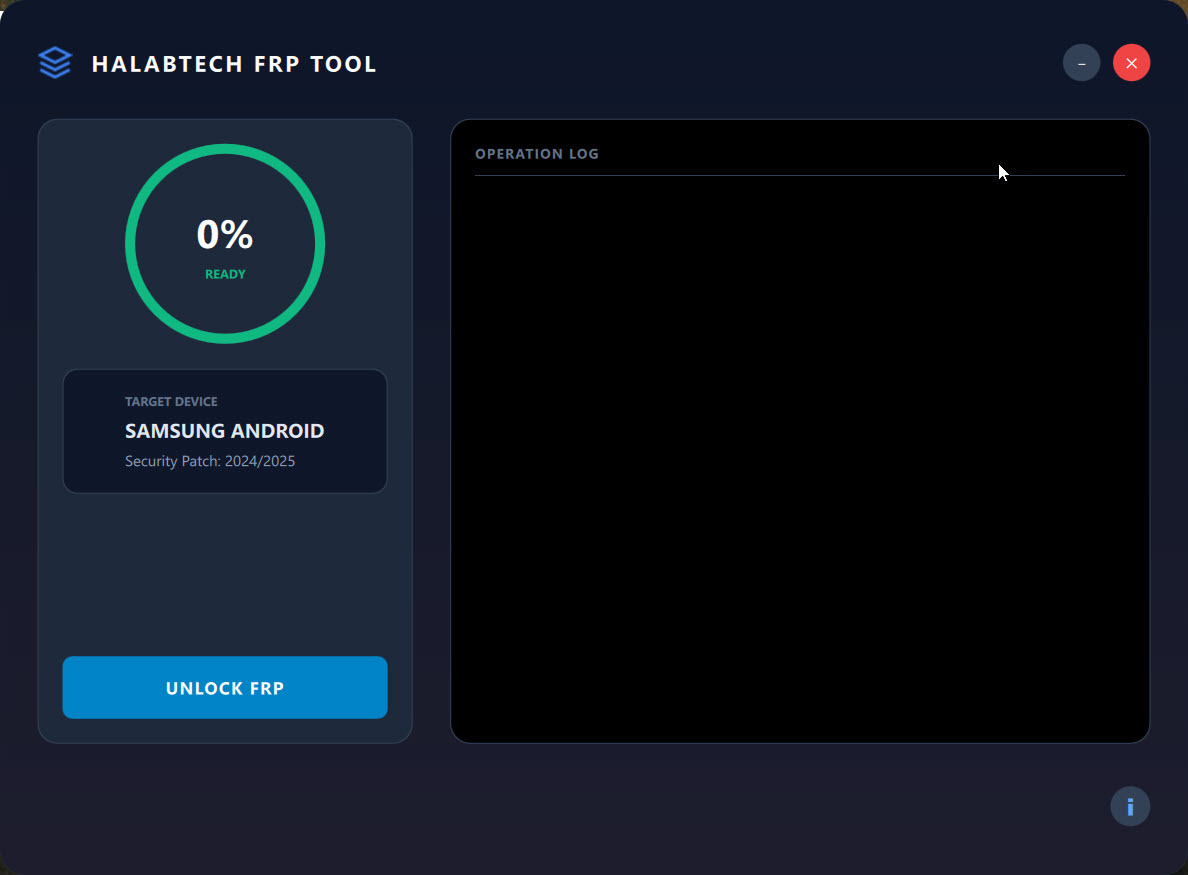Click the Security Patch 2024/2025 text
The image size is (1188, 875).
209,461
